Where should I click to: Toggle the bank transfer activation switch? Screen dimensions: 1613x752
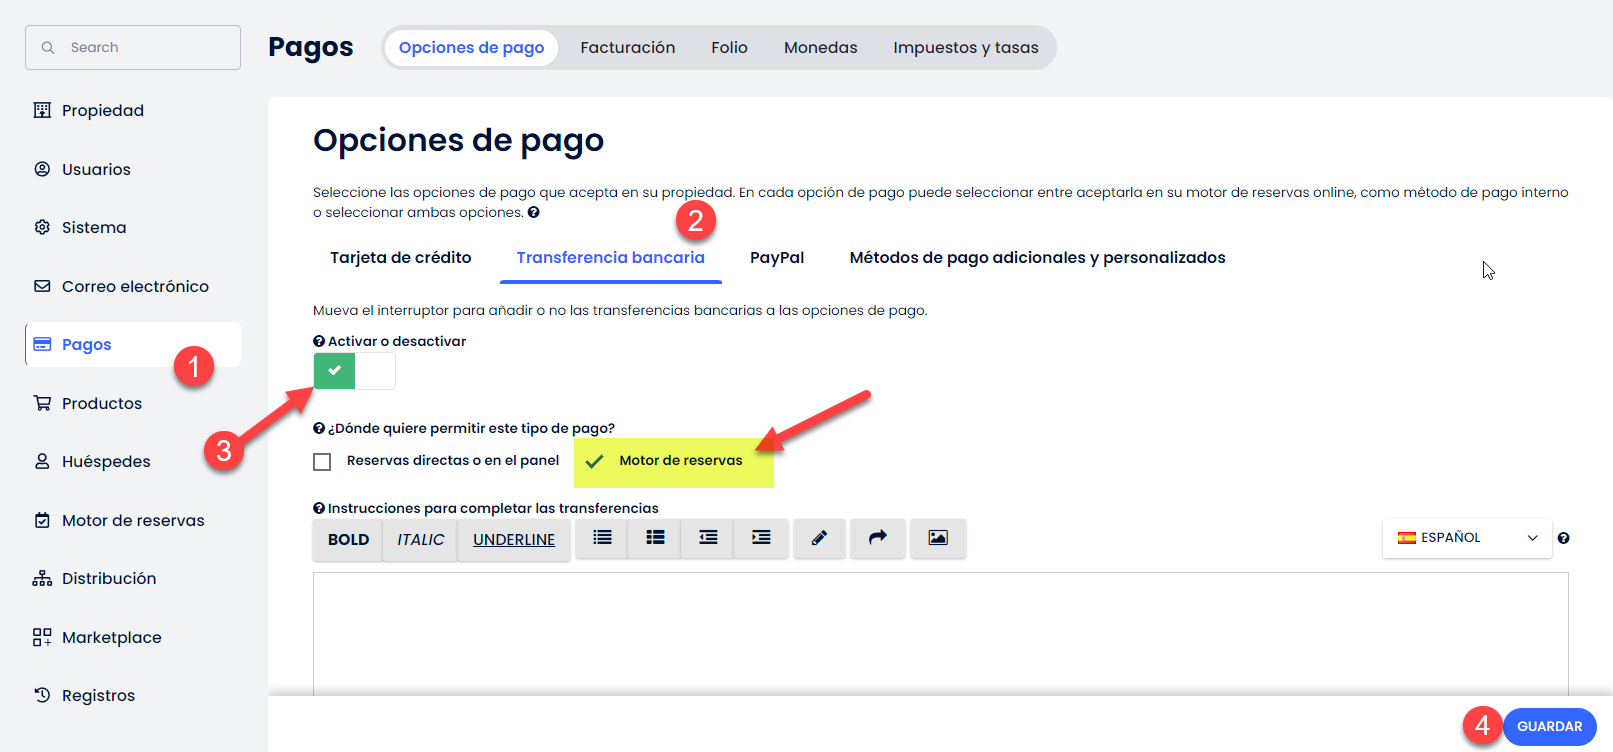pyautogui.click(x=354, y=371)
